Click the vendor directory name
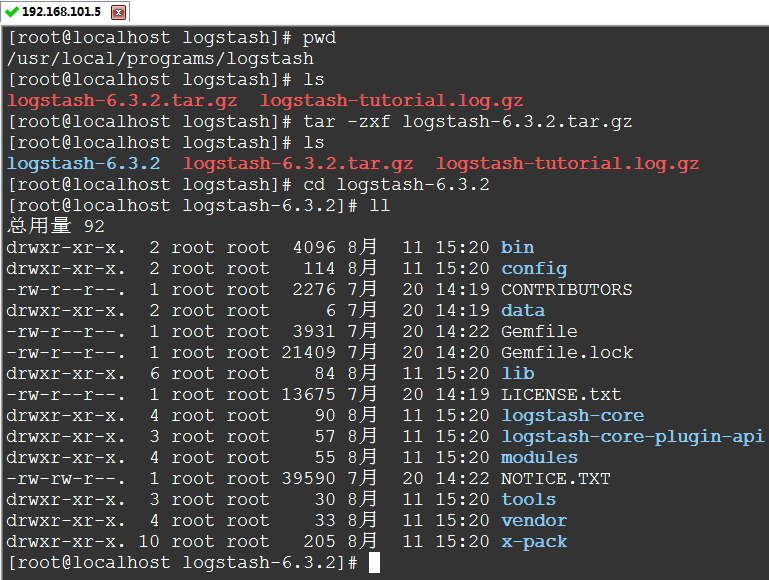This screenshot has height=580, width=769. (534, 520)
